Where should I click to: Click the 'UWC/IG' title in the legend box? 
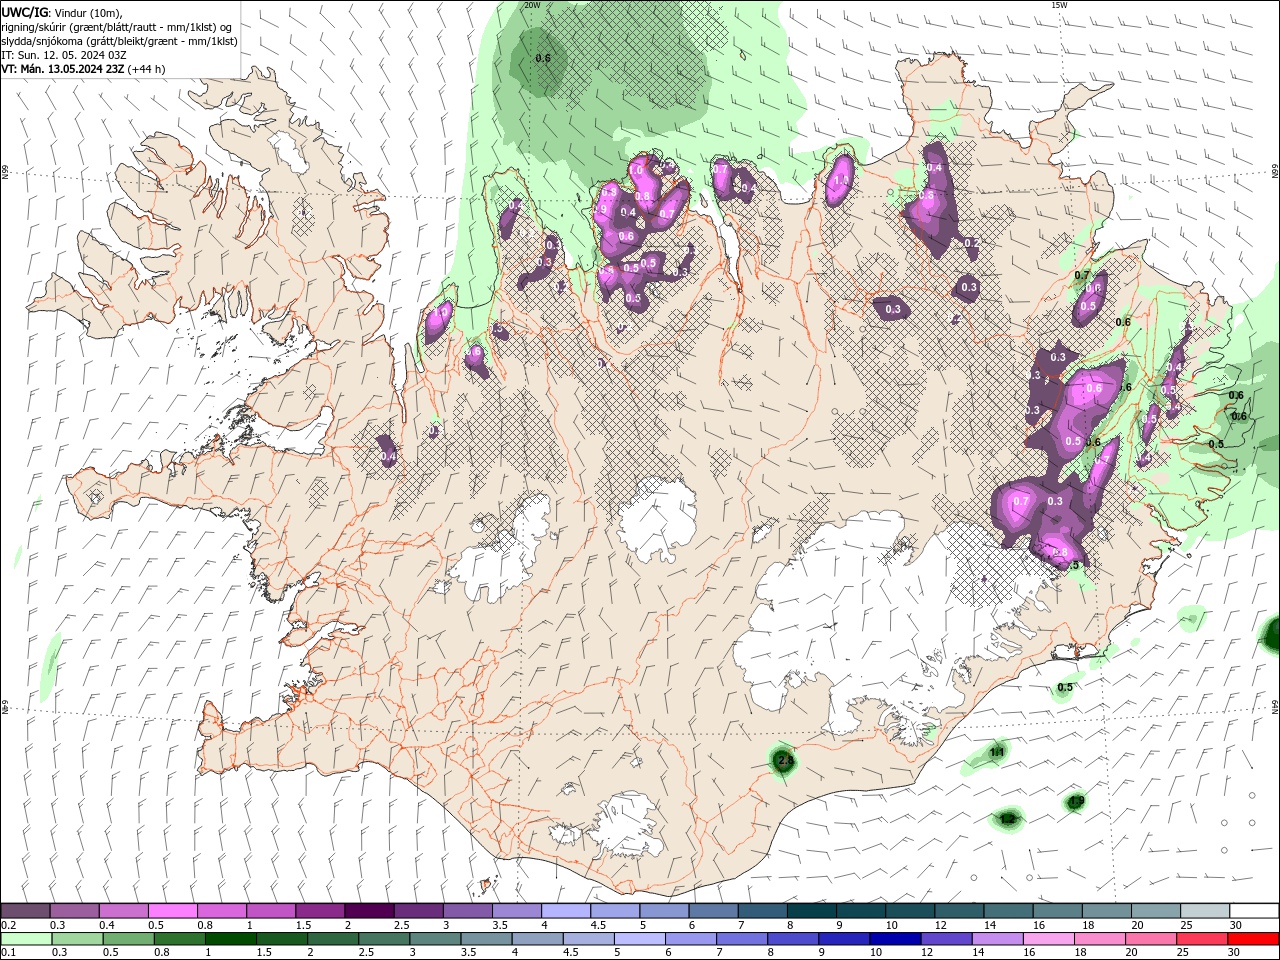pos(25,12)
